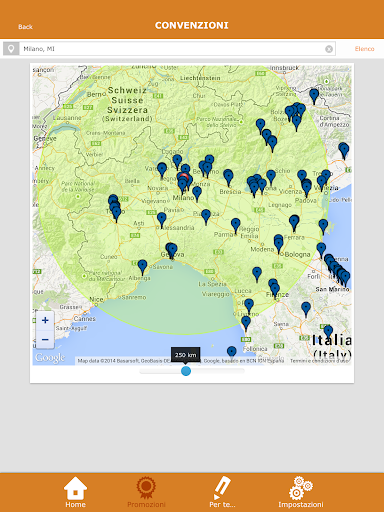Switch to the Promozioni tab
The width and height of the screenshot is (384, 512).
146,492
